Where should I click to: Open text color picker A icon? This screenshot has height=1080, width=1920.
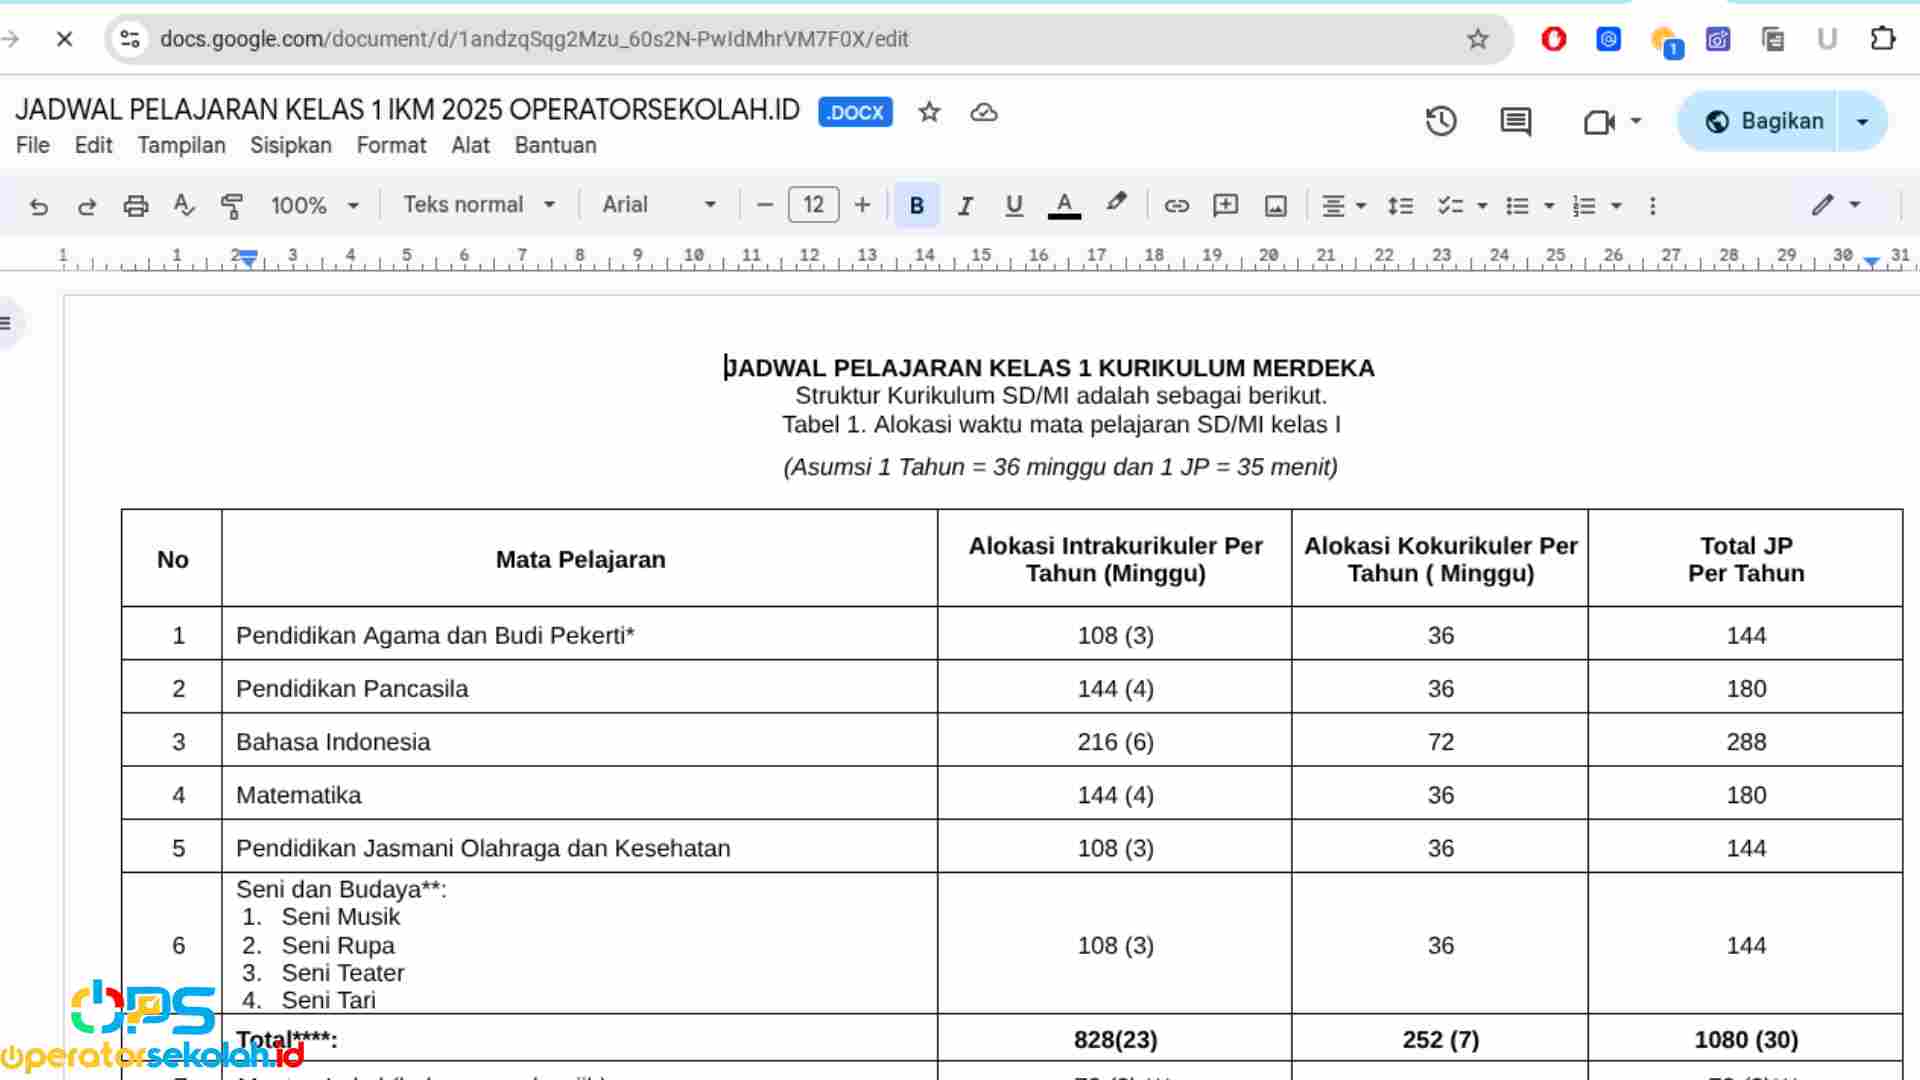pyautogui.click(x=1064, y=206)
